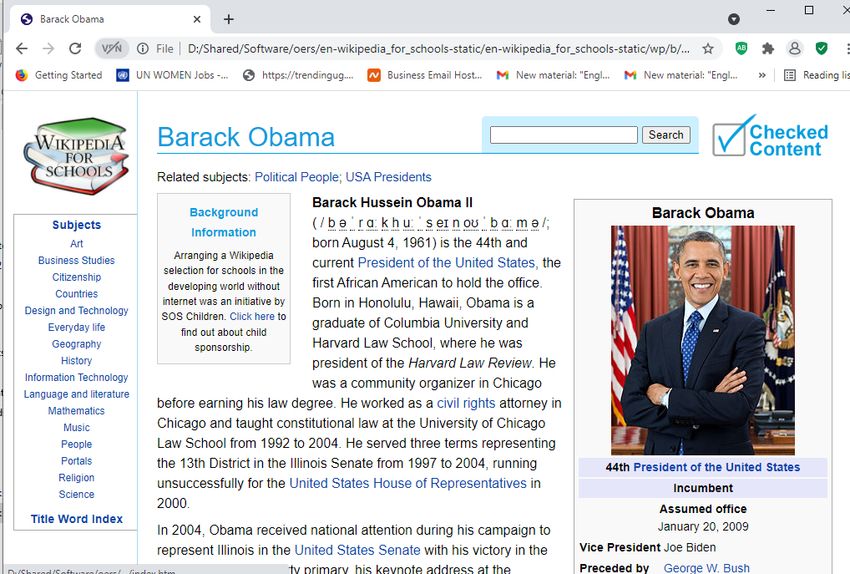Open the Geography subject
Viewport: 850px width, 574px height.
76,345
